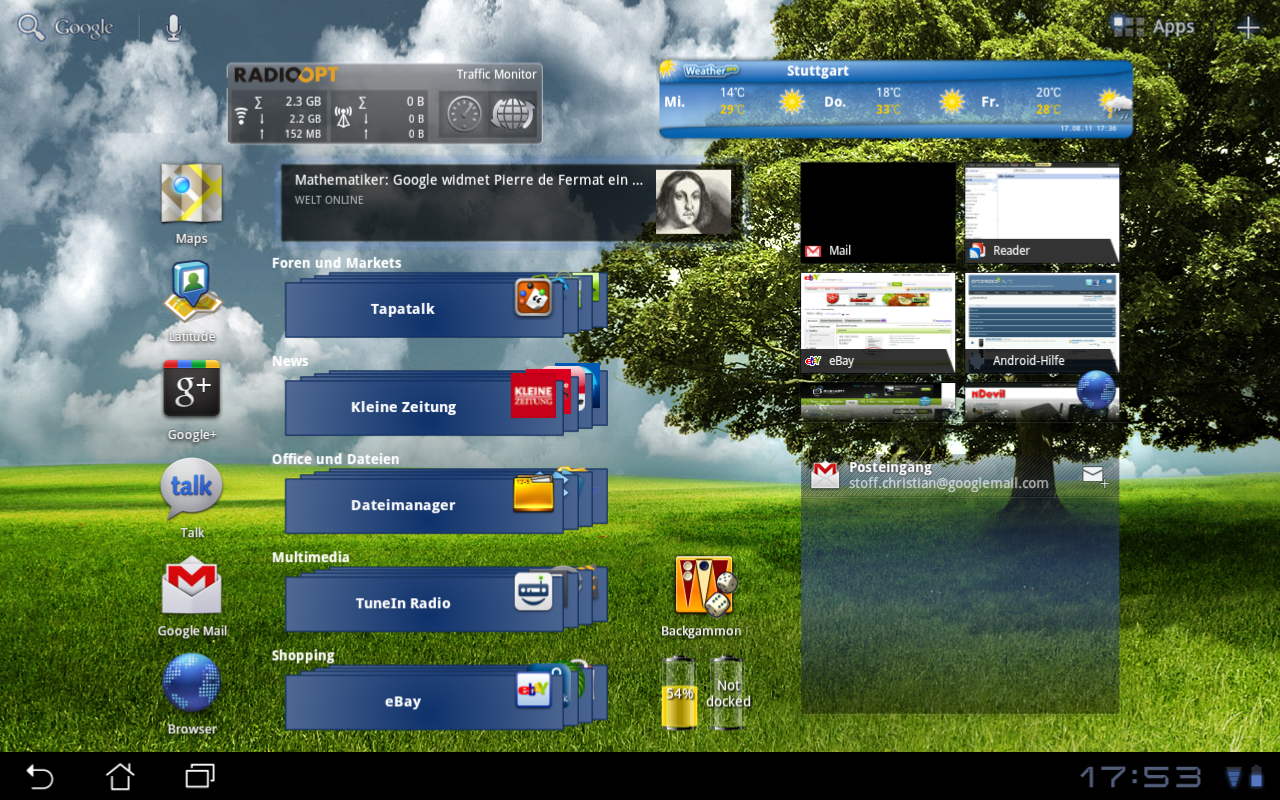Tap the plus icon to customize home screen

[1248, 28]
